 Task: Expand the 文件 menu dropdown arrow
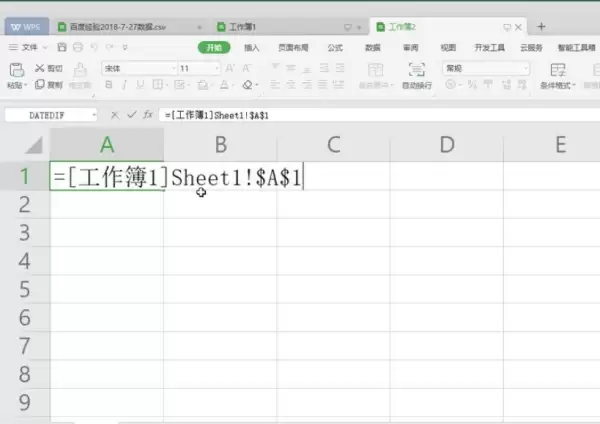(45, 47)
